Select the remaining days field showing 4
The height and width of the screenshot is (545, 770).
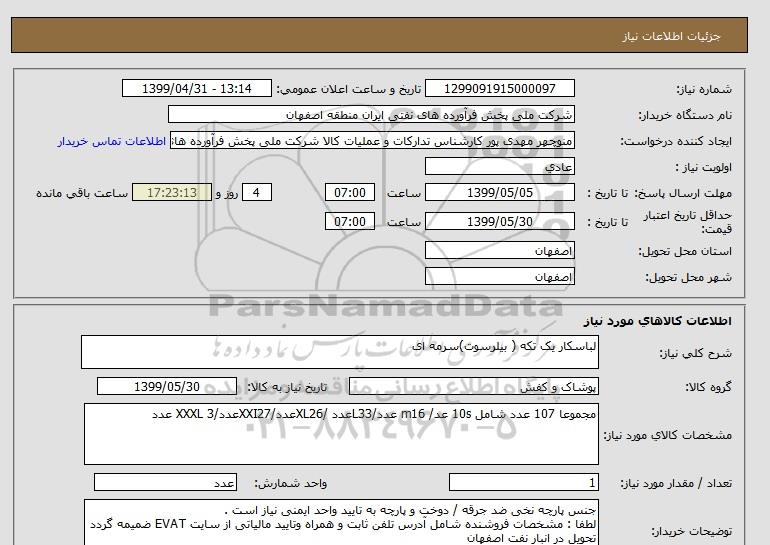257,192
